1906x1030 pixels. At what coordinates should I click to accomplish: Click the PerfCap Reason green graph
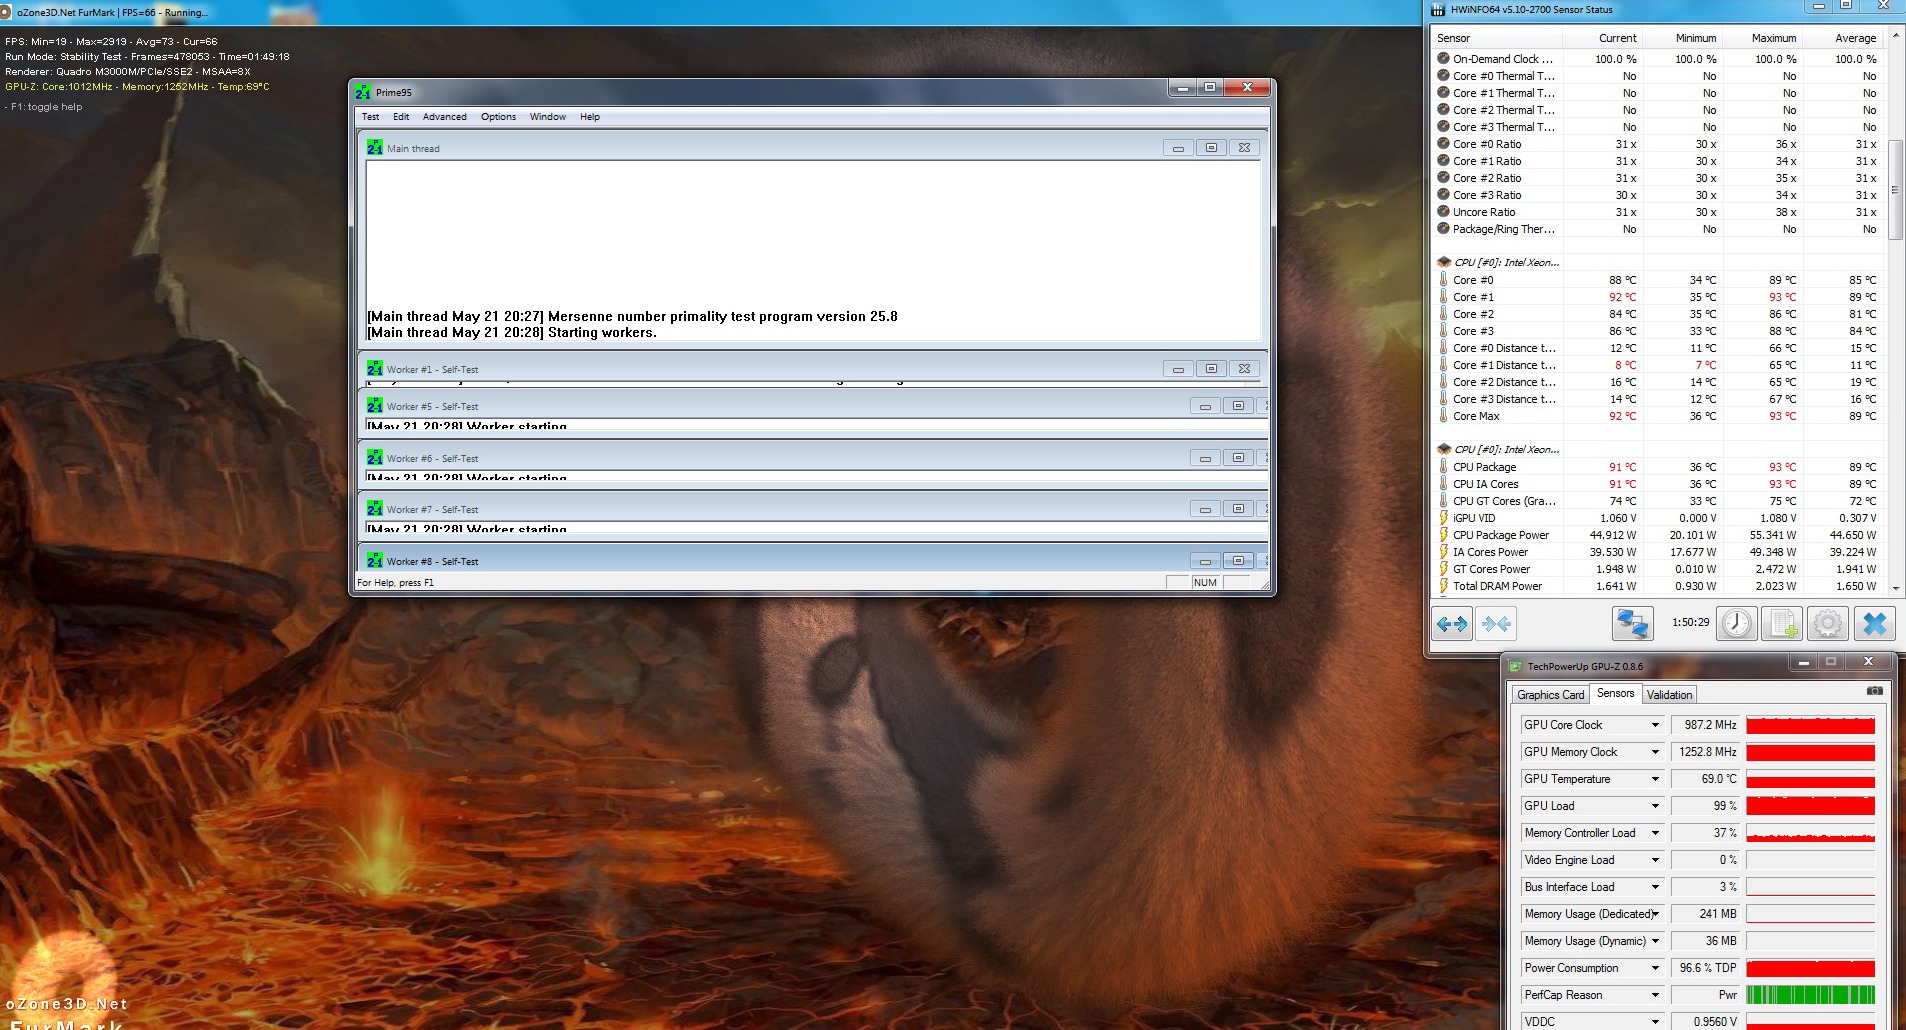[x=1810, y=995]
